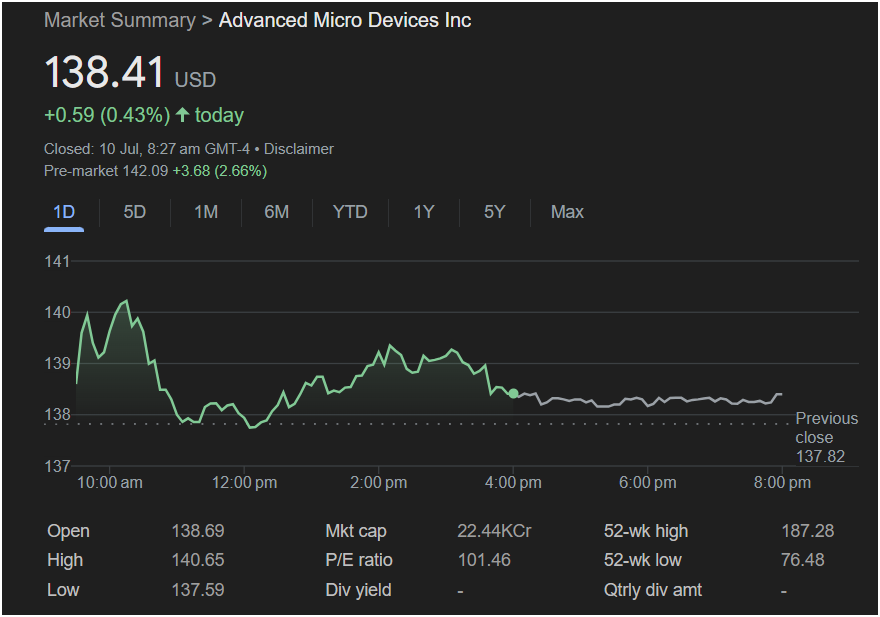Click the Disclaimer link
This screenshot has width=880, height=617.
click(299, 149)
